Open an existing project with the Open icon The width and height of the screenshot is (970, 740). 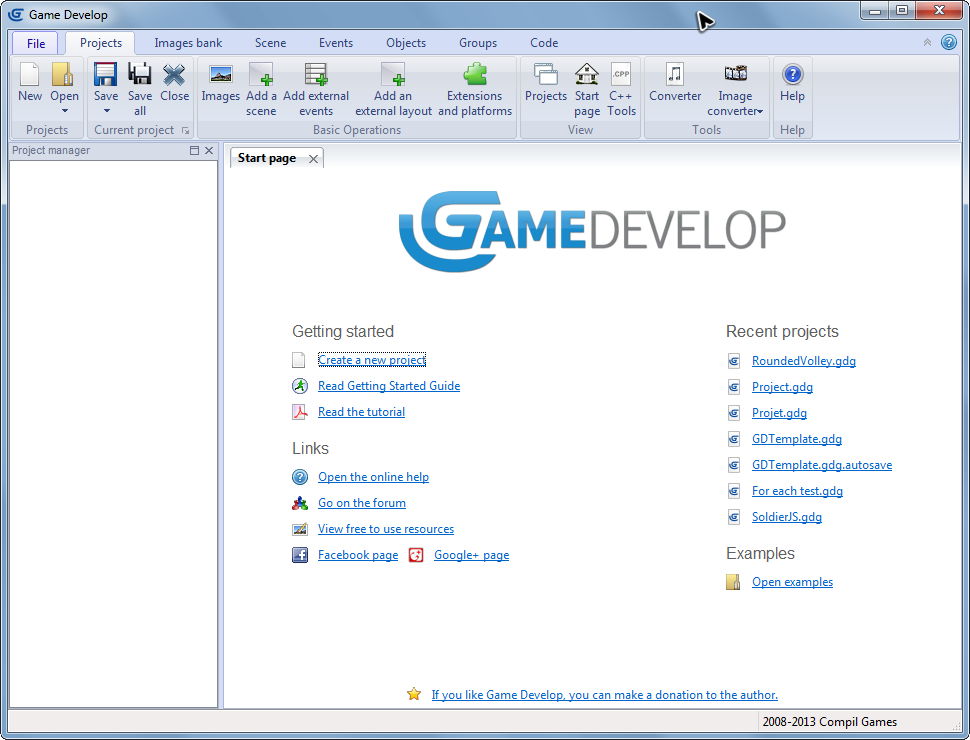click(64, 80)
